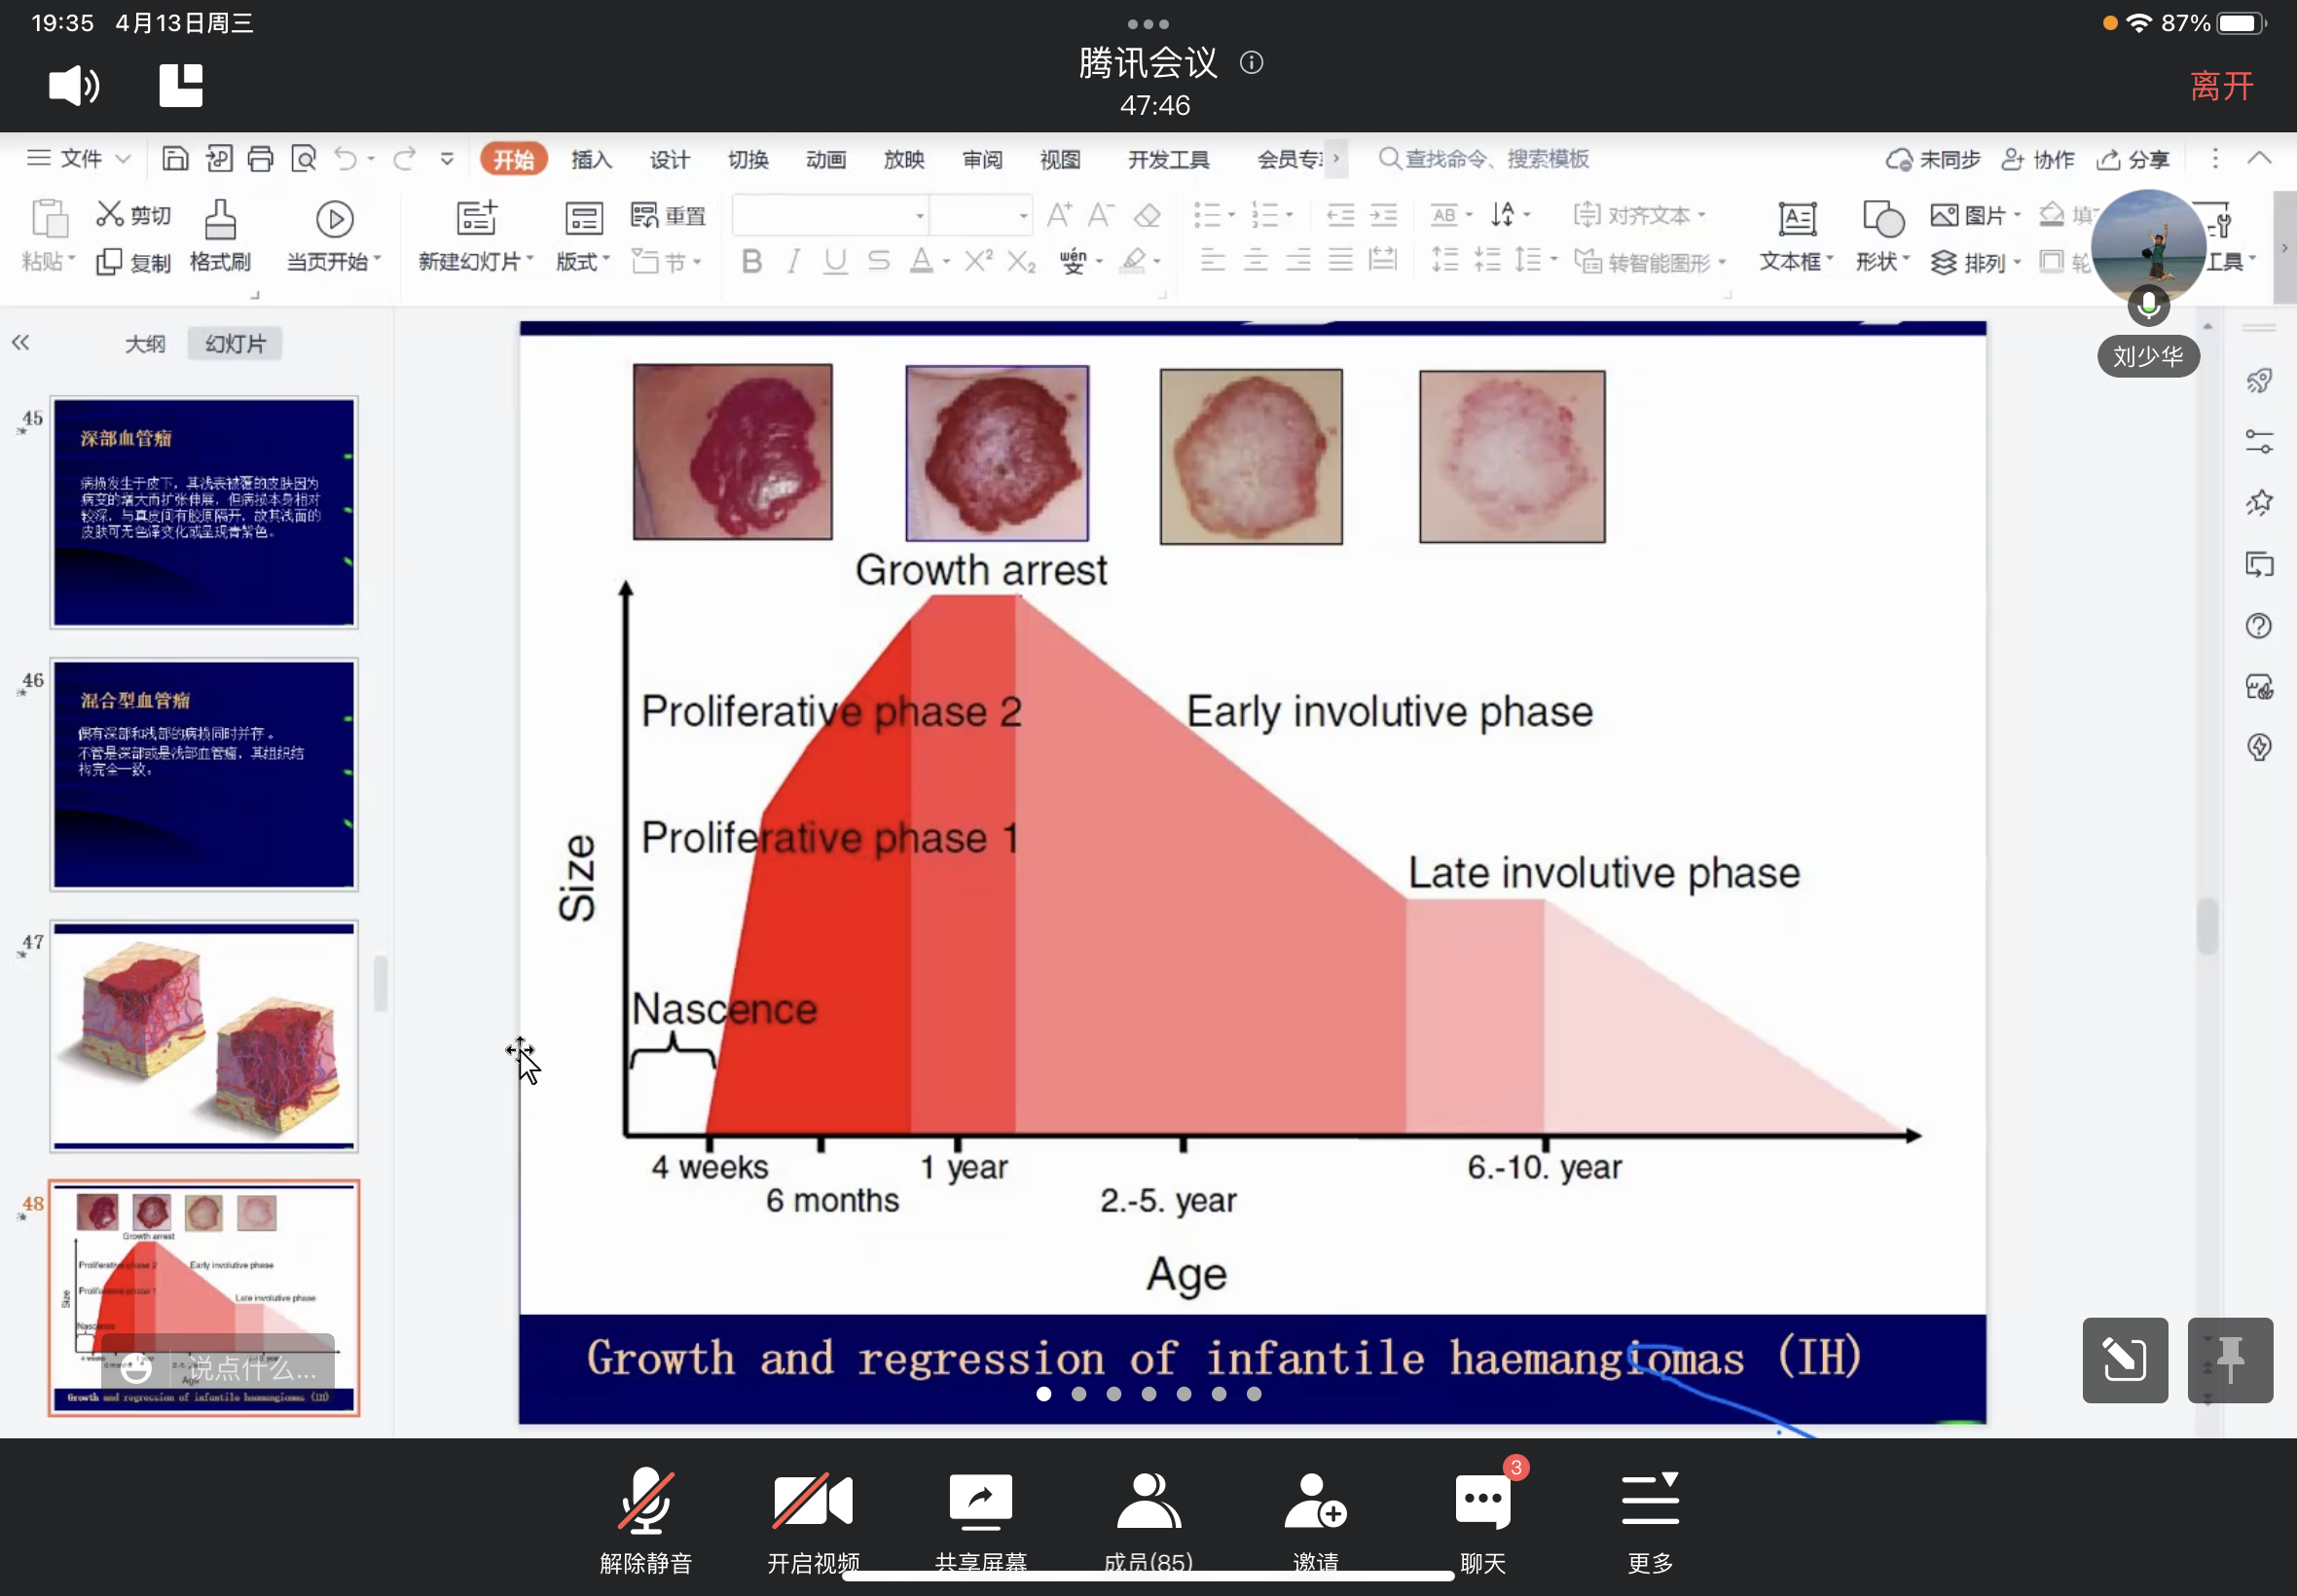Click the layout switch icon
2297x1596 pixels.
(181, 86)
